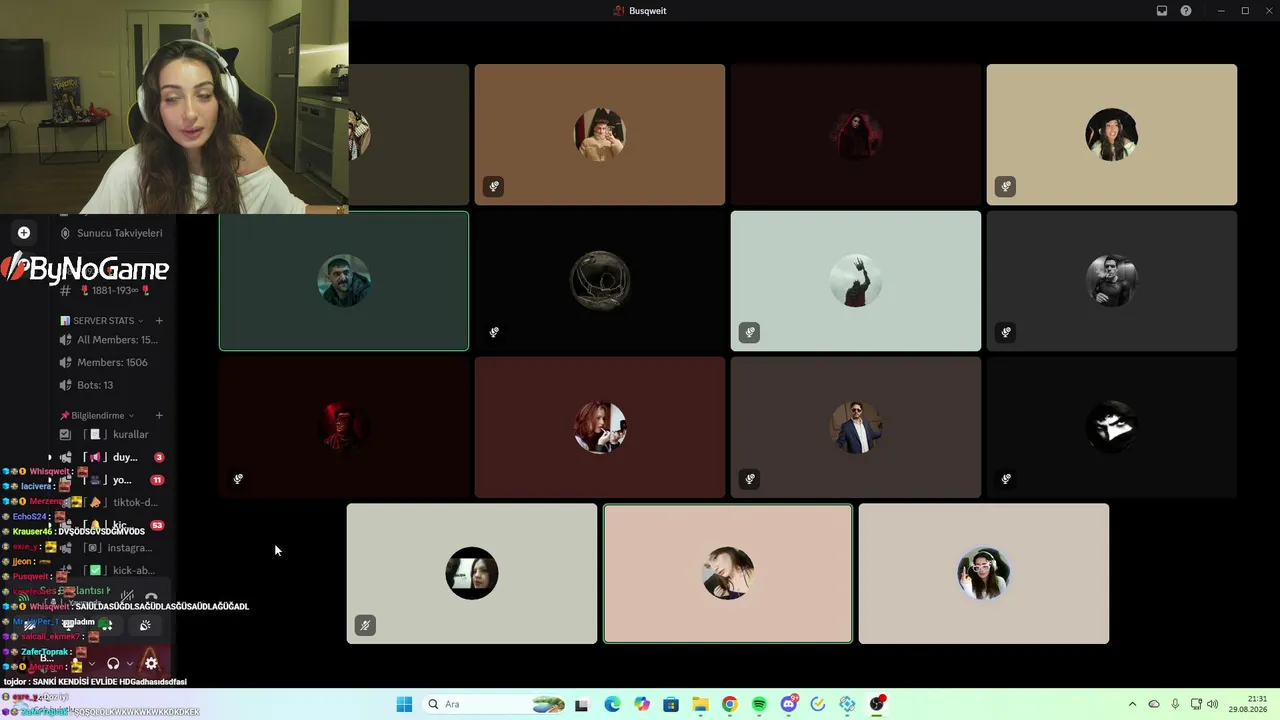Select the 'All Members: 15...' voice channel
Image resolution: width=1280 pixels, height=720 pixels.
pyautogui.click(x=108, y=340)
